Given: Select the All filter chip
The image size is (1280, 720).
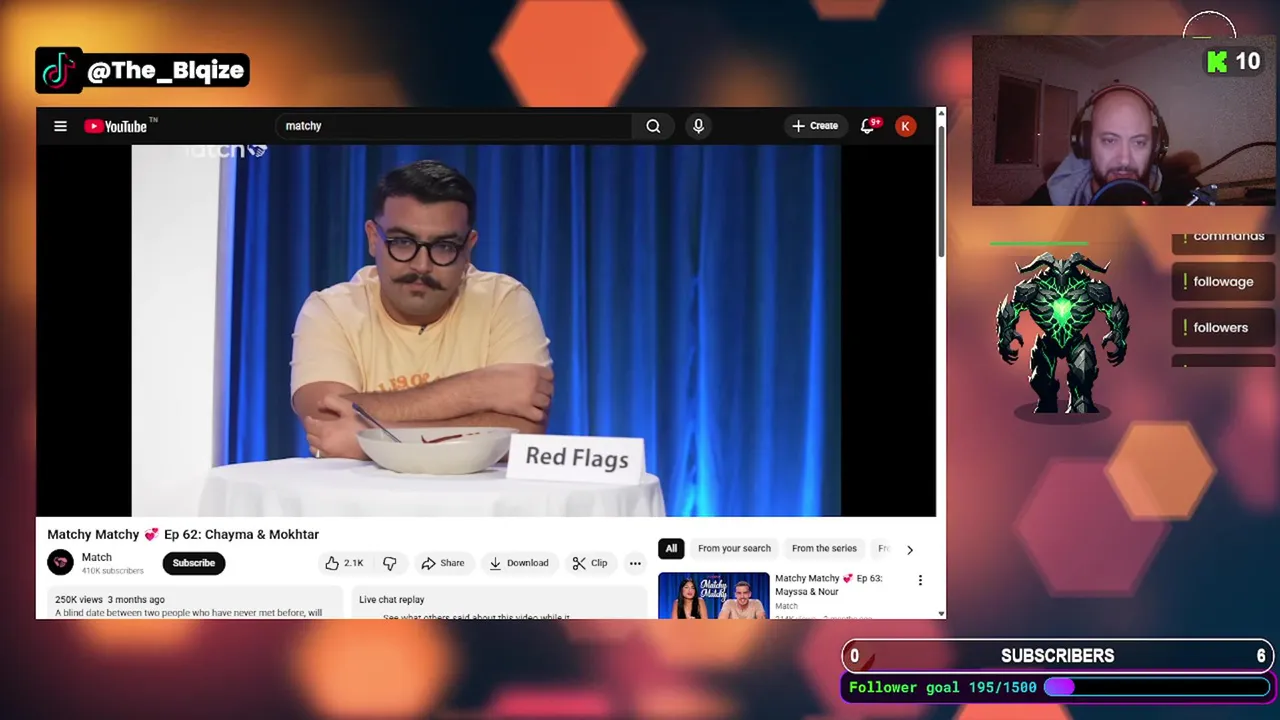Looking at the screenshot, I should 671,548.
